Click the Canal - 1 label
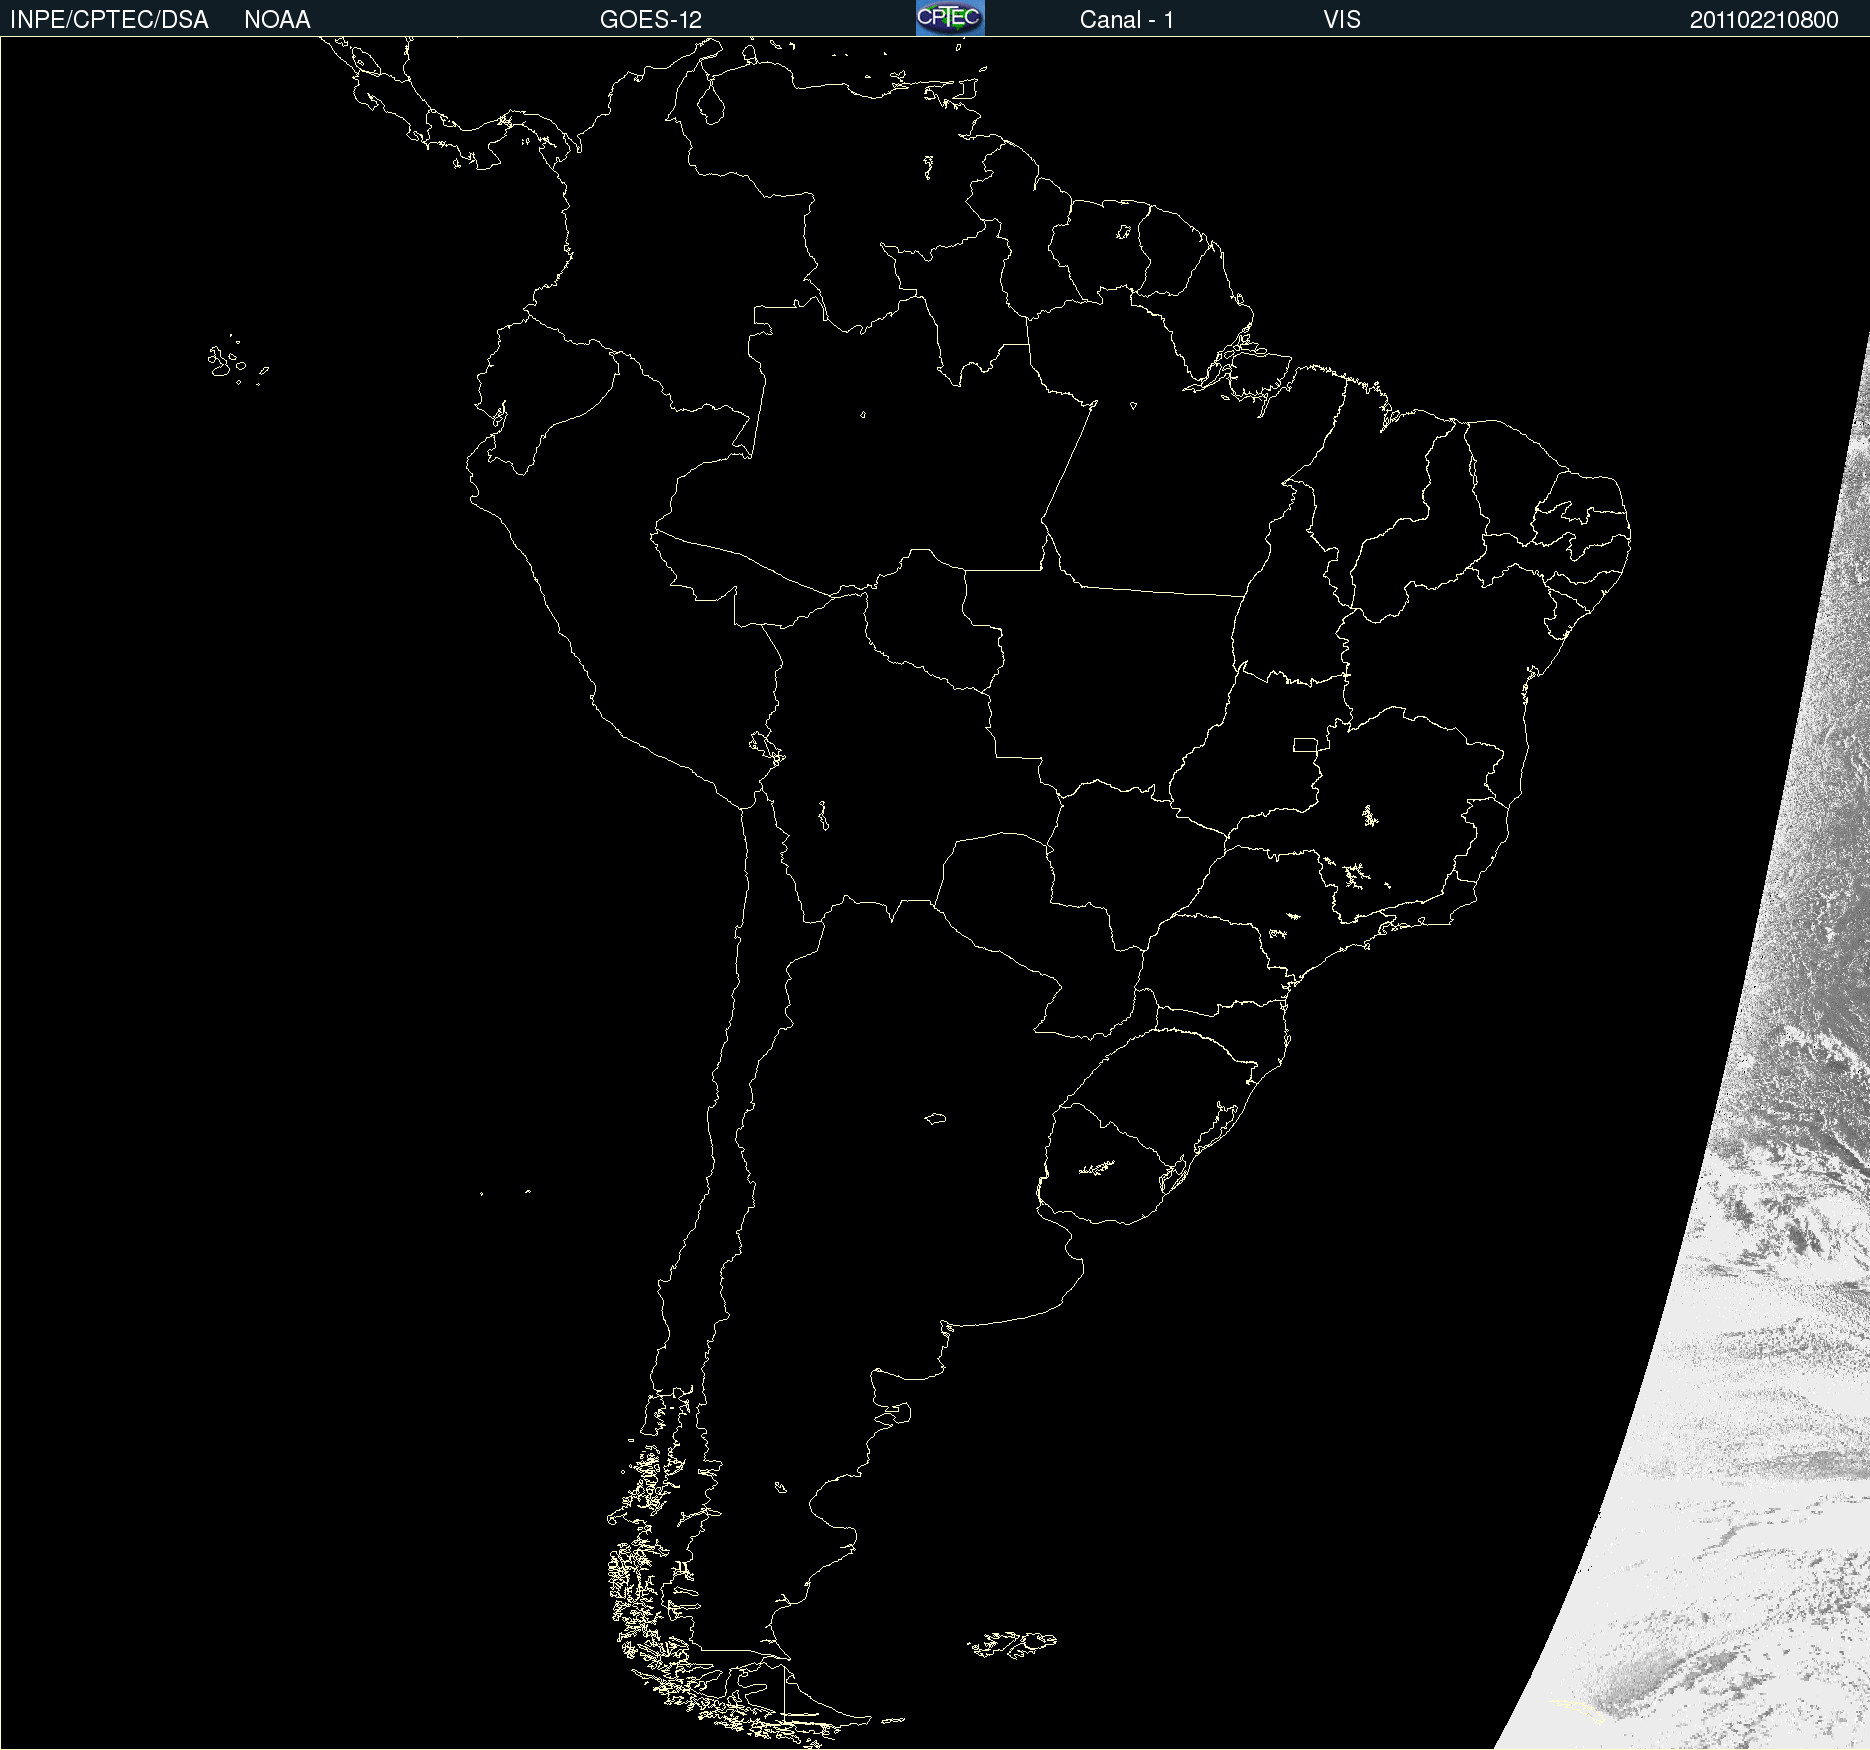The width and height of the screenshot is (1870, 1750). [x=1126, y=20]
